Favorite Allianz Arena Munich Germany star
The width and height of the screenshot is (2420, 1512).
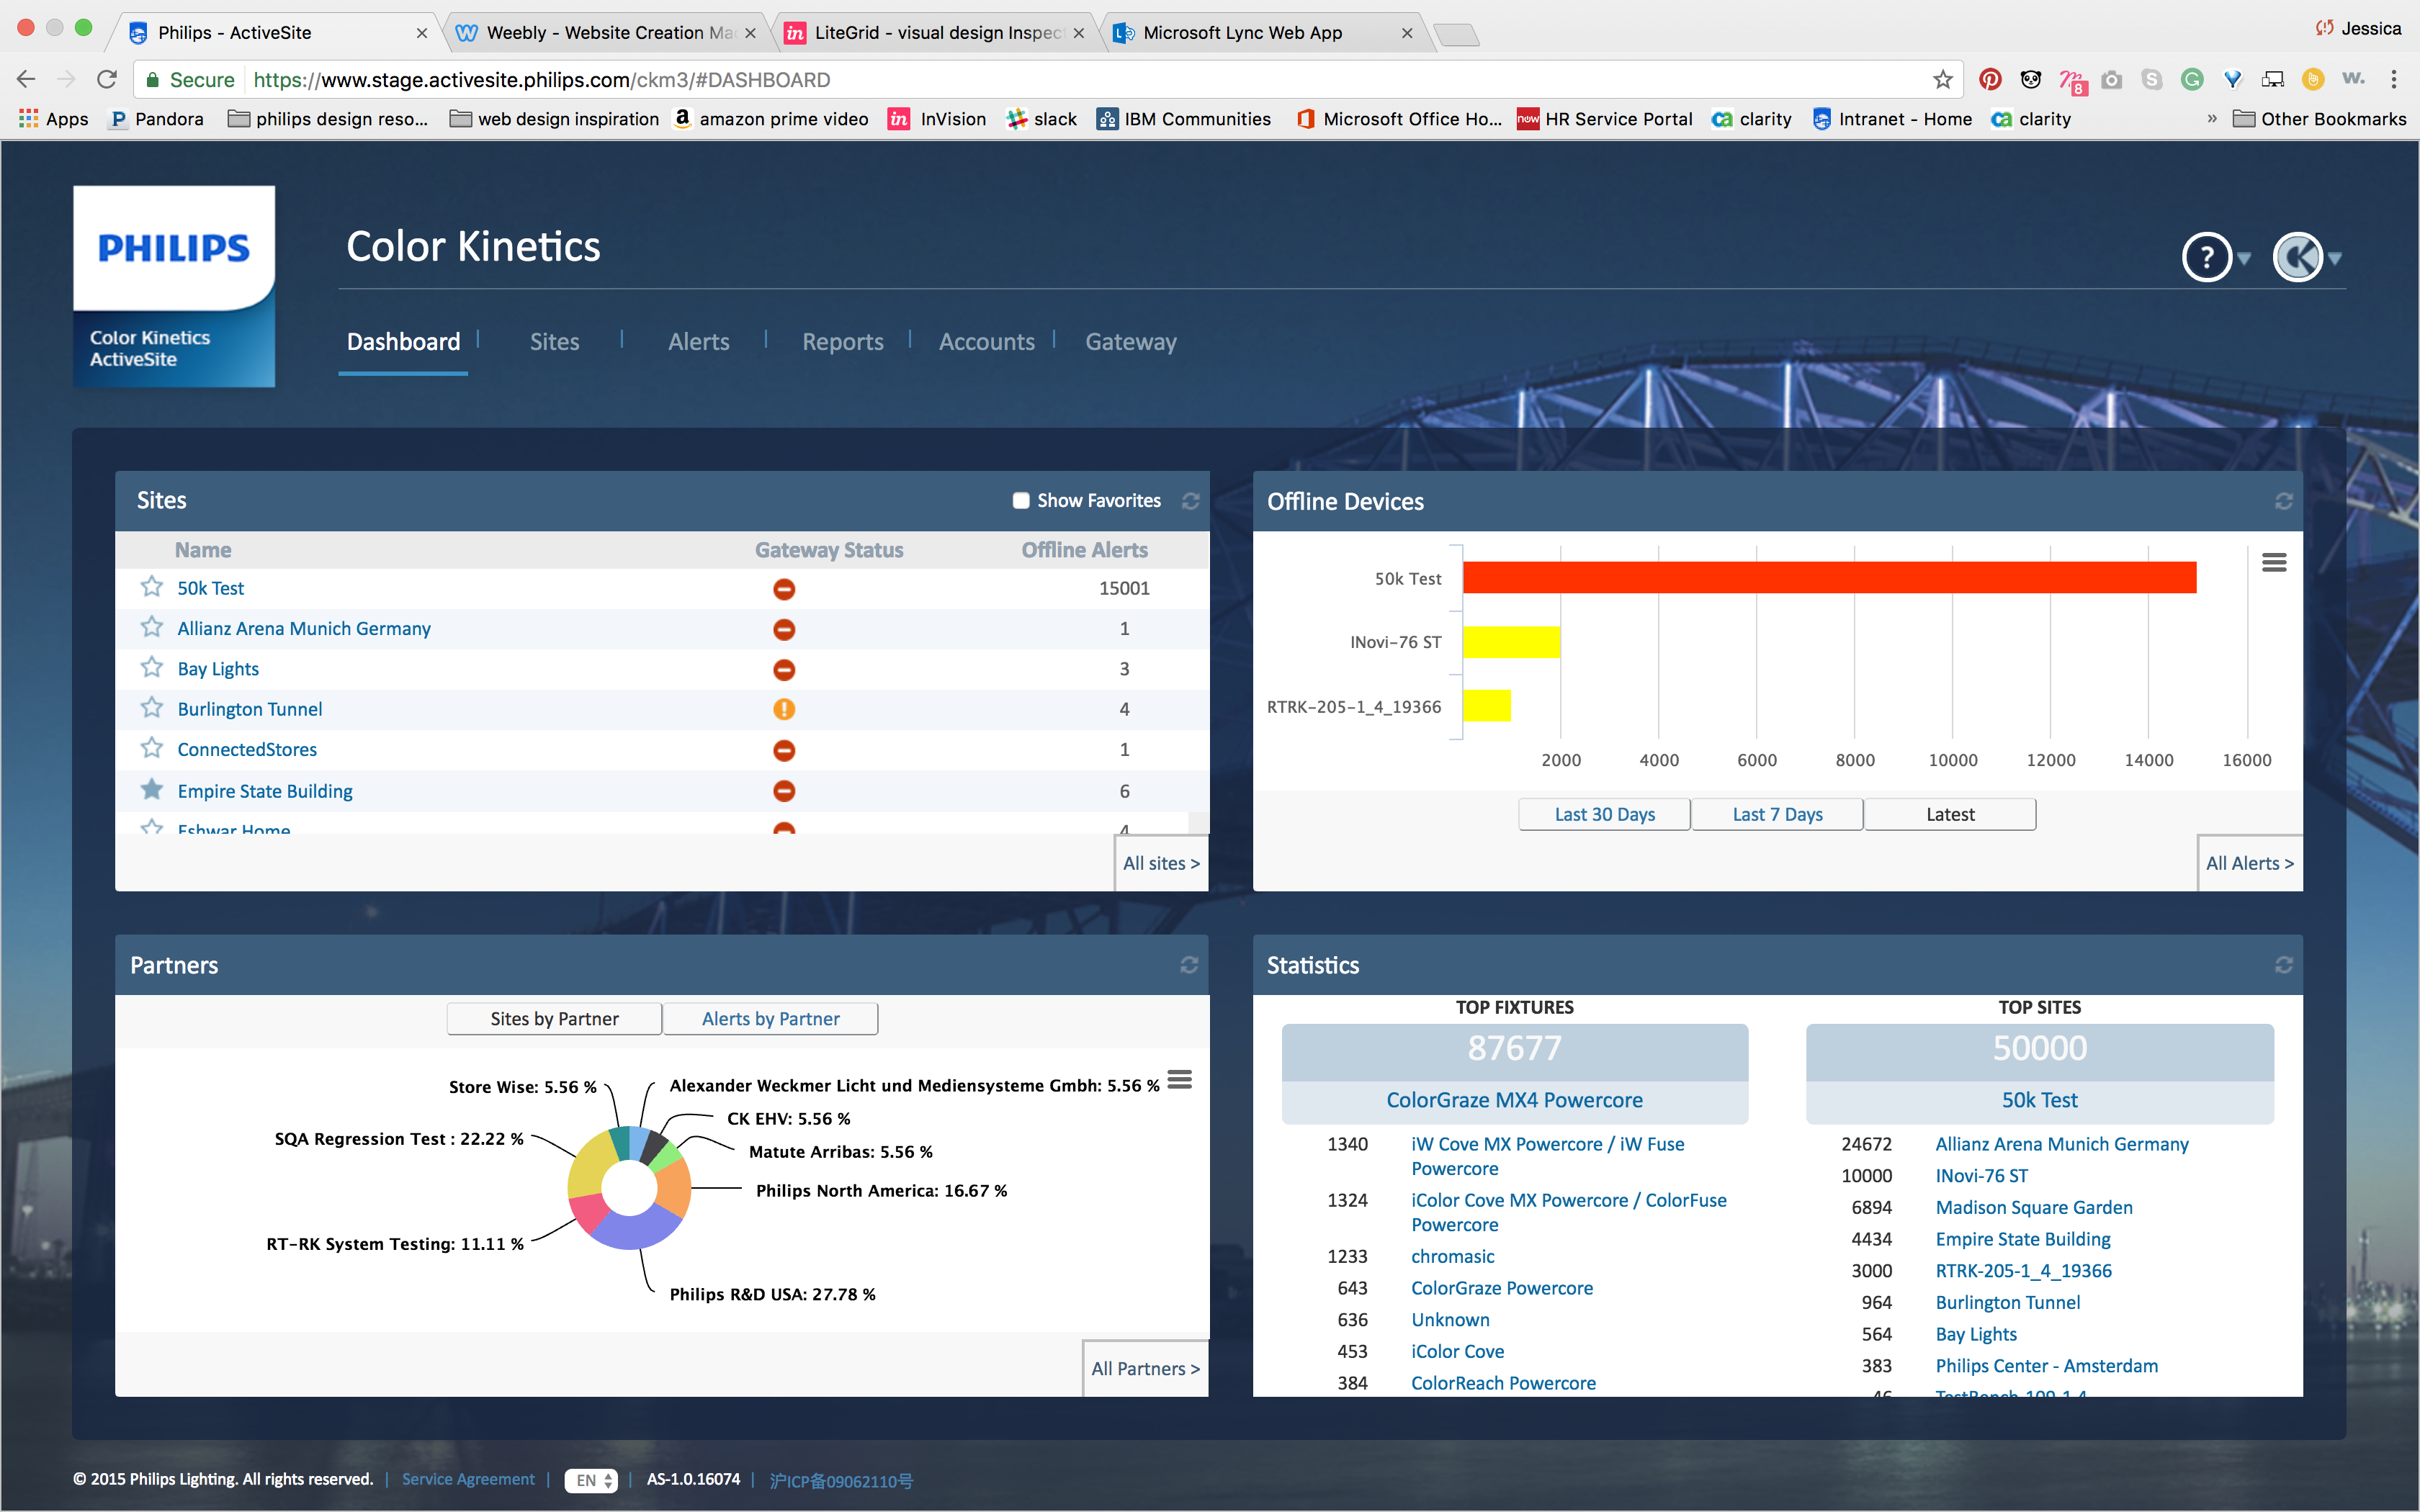(x=152, y=627)
